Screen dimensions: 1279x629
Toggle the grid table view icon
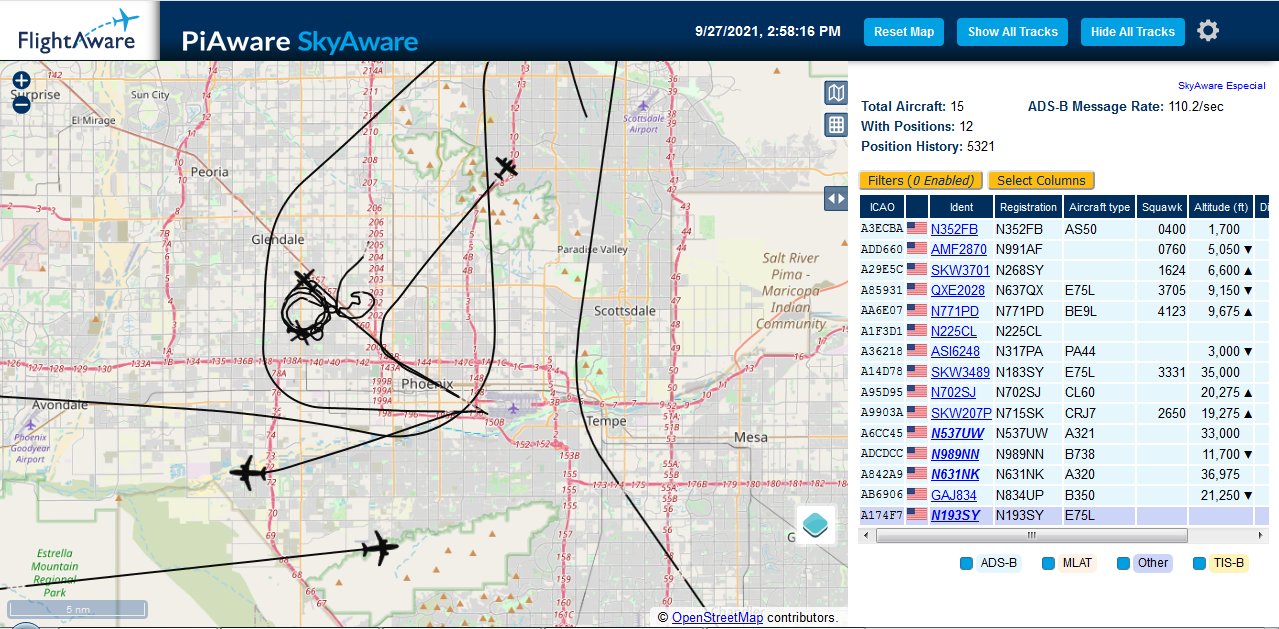click(x=836, y=125)
